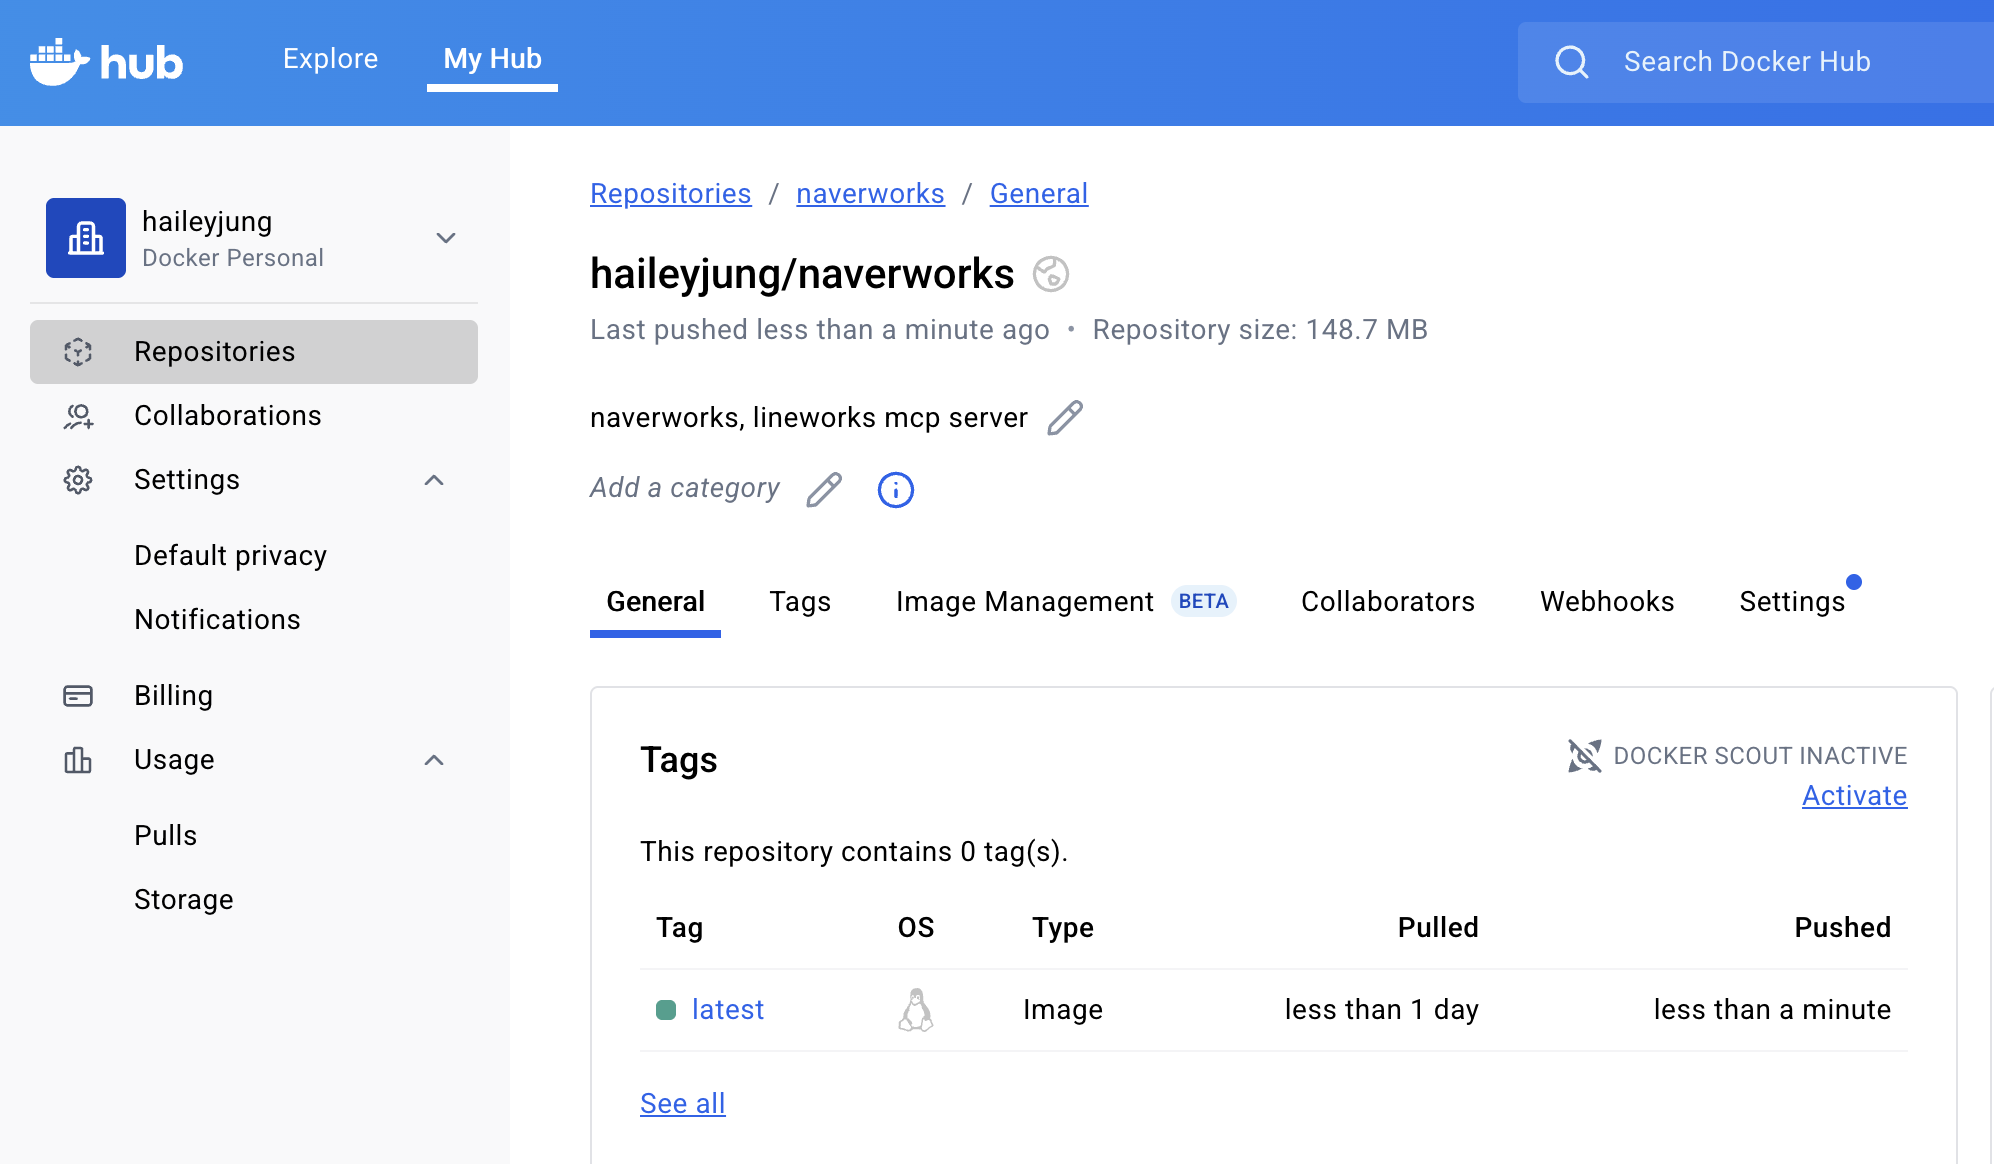Collapse the Usage section chevron
This screenshot has width=1994, height=1164.
(433, 760)
